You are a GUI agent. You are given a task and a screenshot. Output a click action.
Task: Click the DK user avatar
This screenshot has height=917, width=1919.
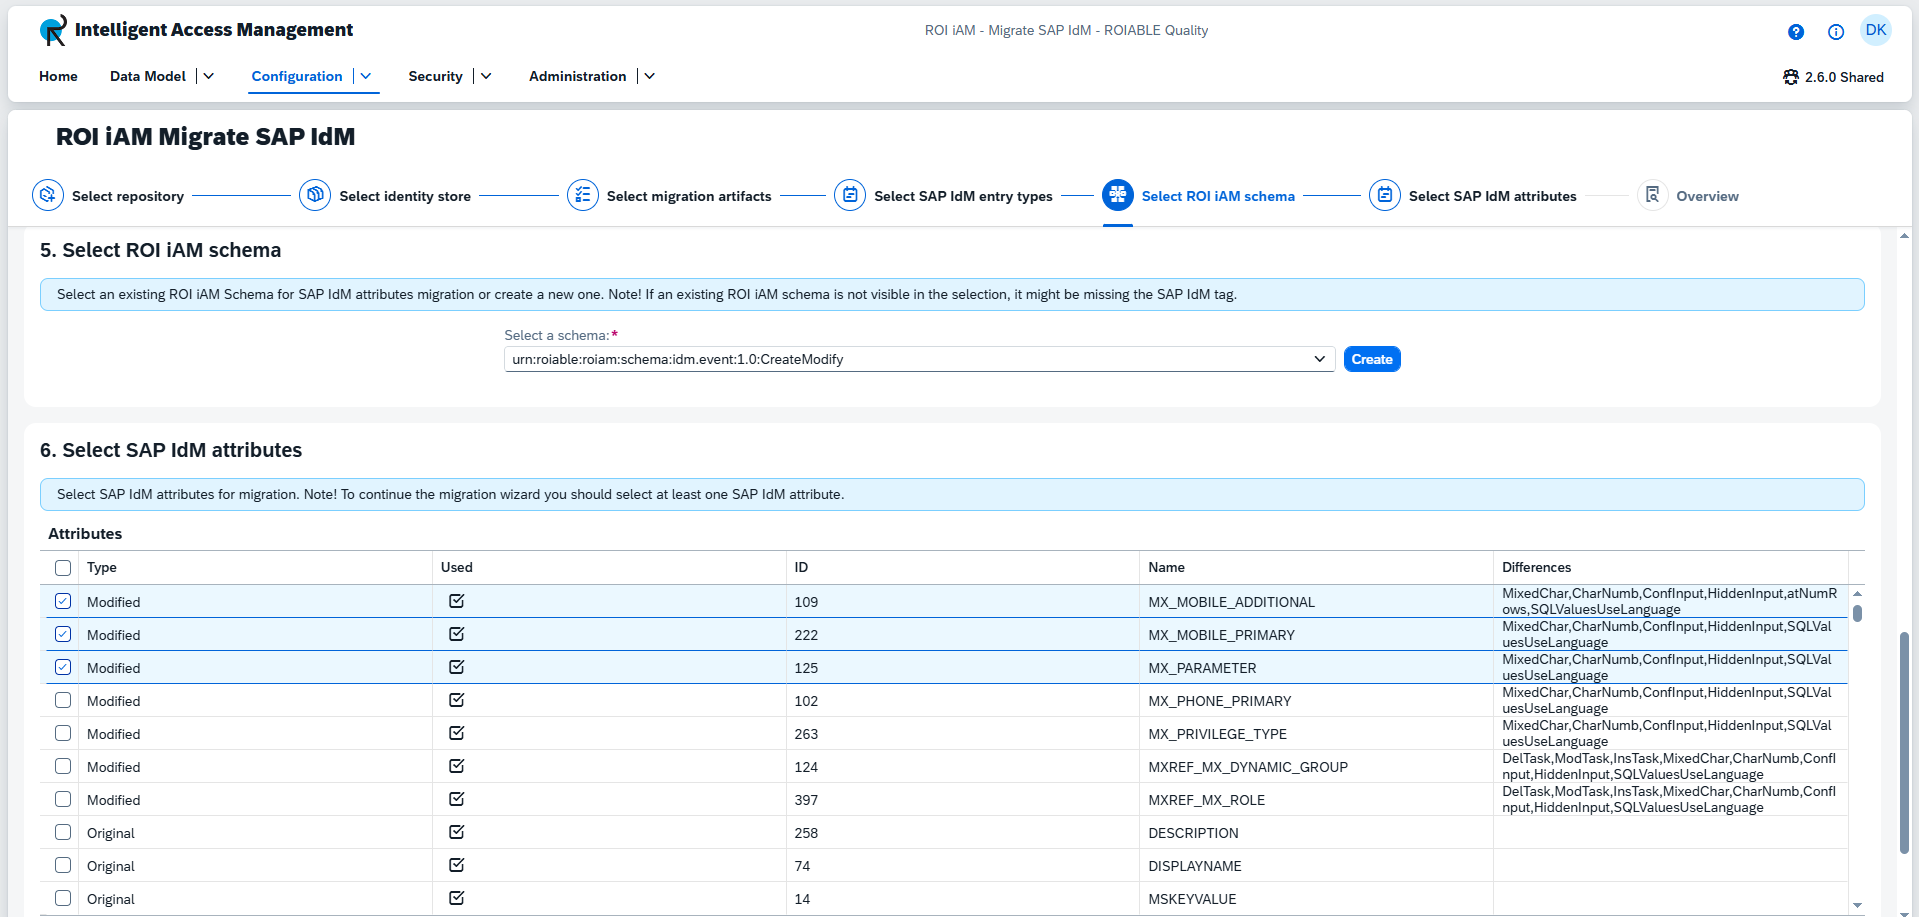pos(1876,29)
